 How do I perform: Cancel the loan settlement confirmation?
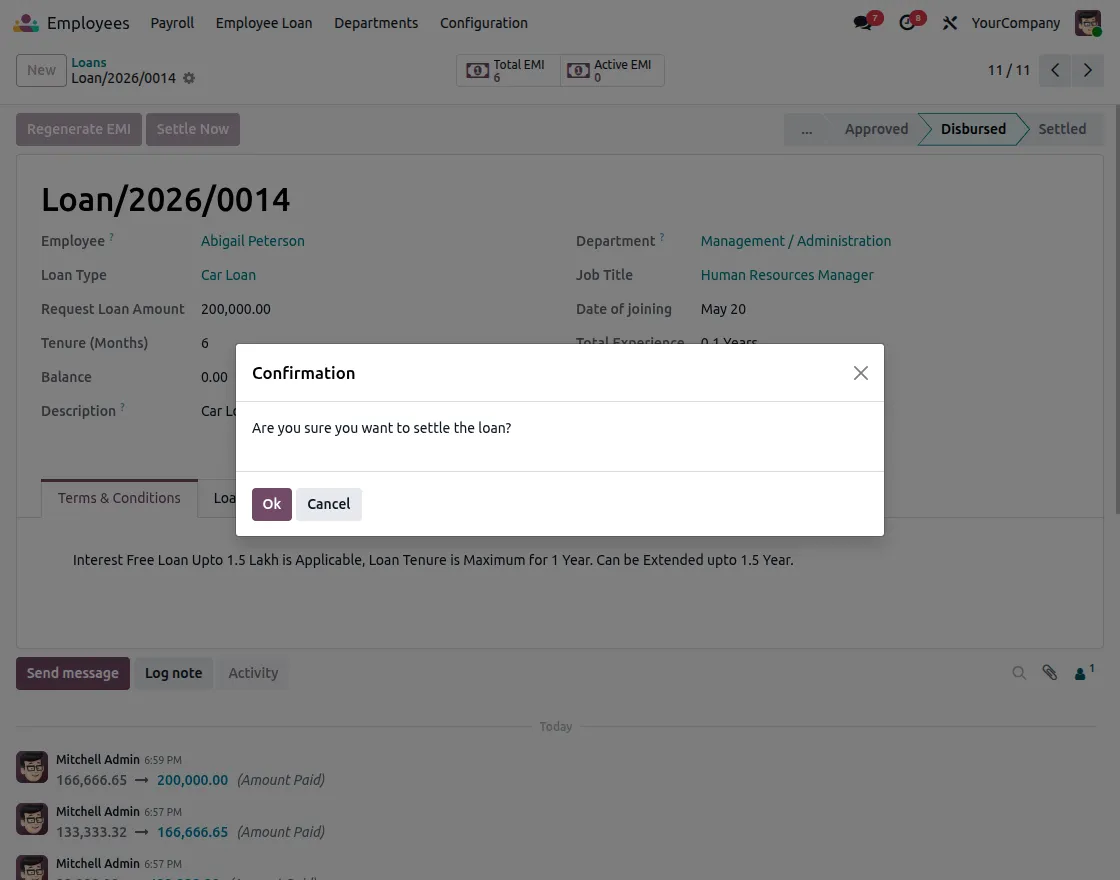[x=329, y=504]
